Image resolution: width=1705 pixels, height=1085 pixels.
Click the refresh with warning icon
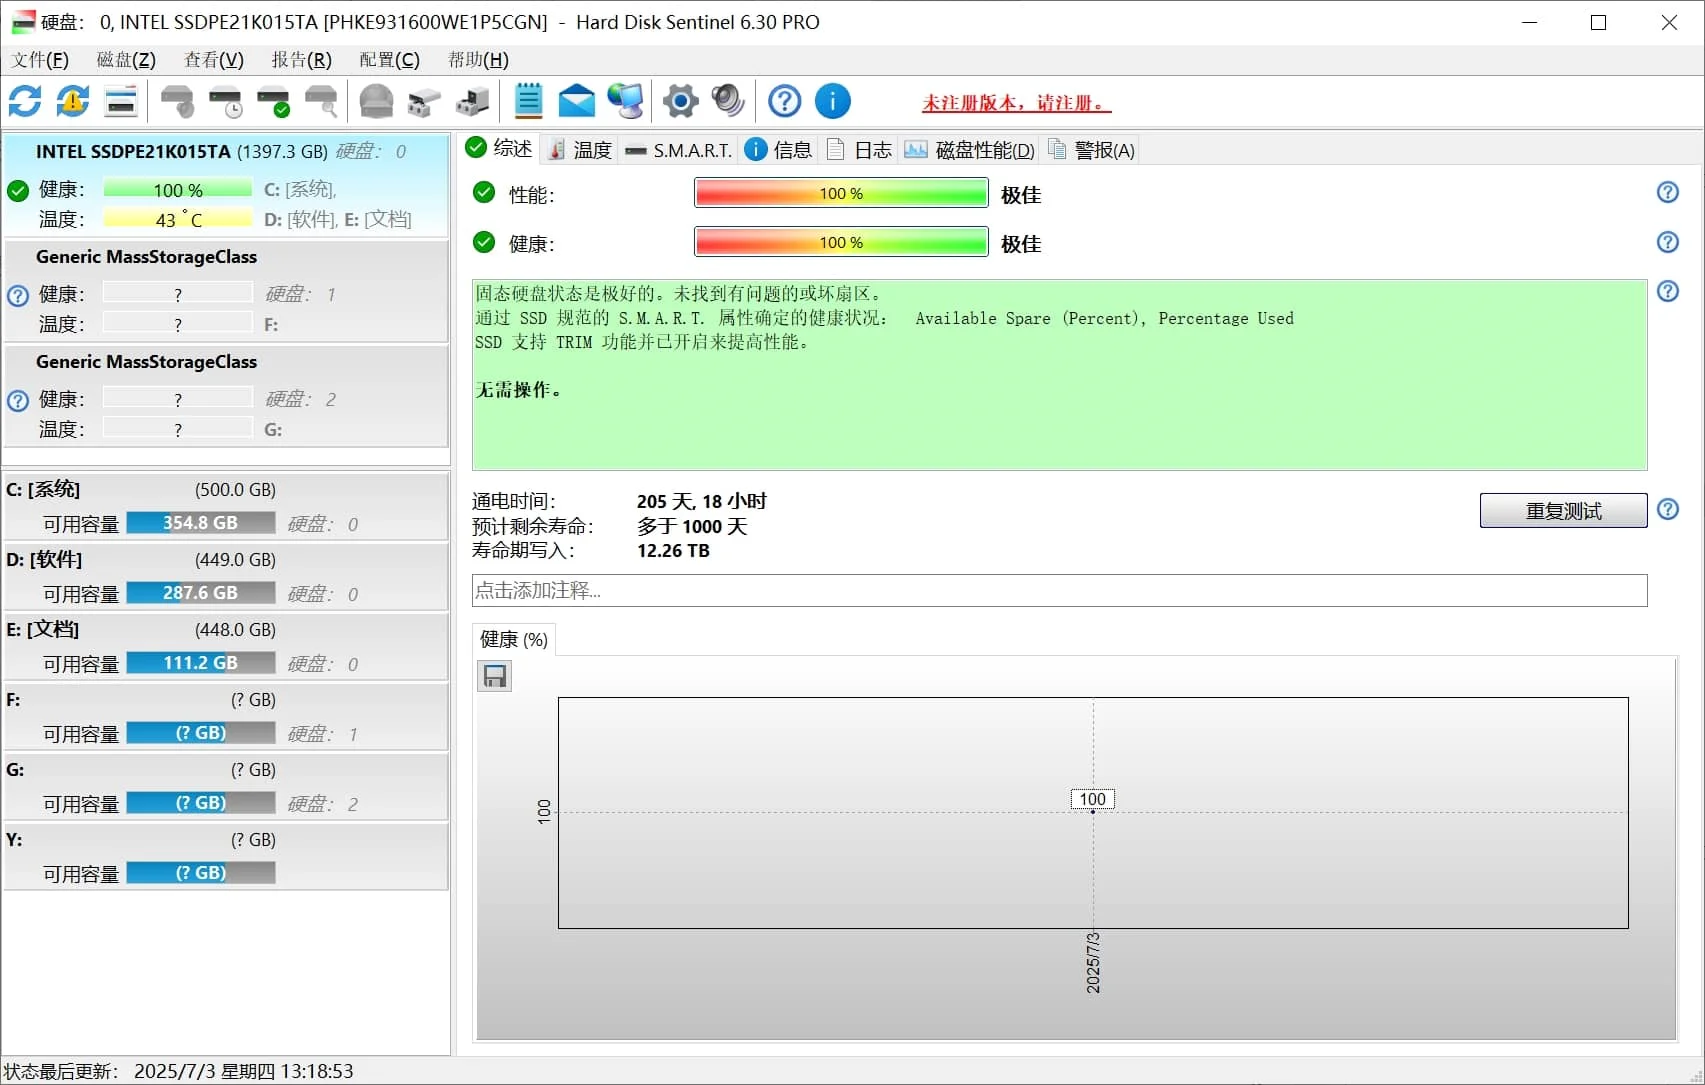tap(73, 101)
